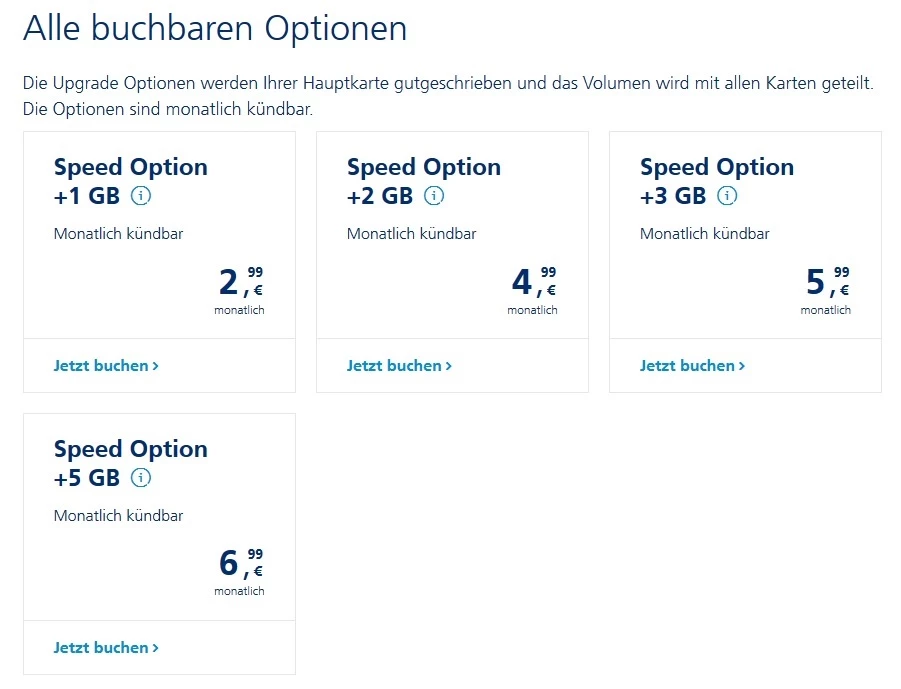Screen dimensions: 901x689
Task: Click the 4,99 € monthly price
Action: pos(534,284)
